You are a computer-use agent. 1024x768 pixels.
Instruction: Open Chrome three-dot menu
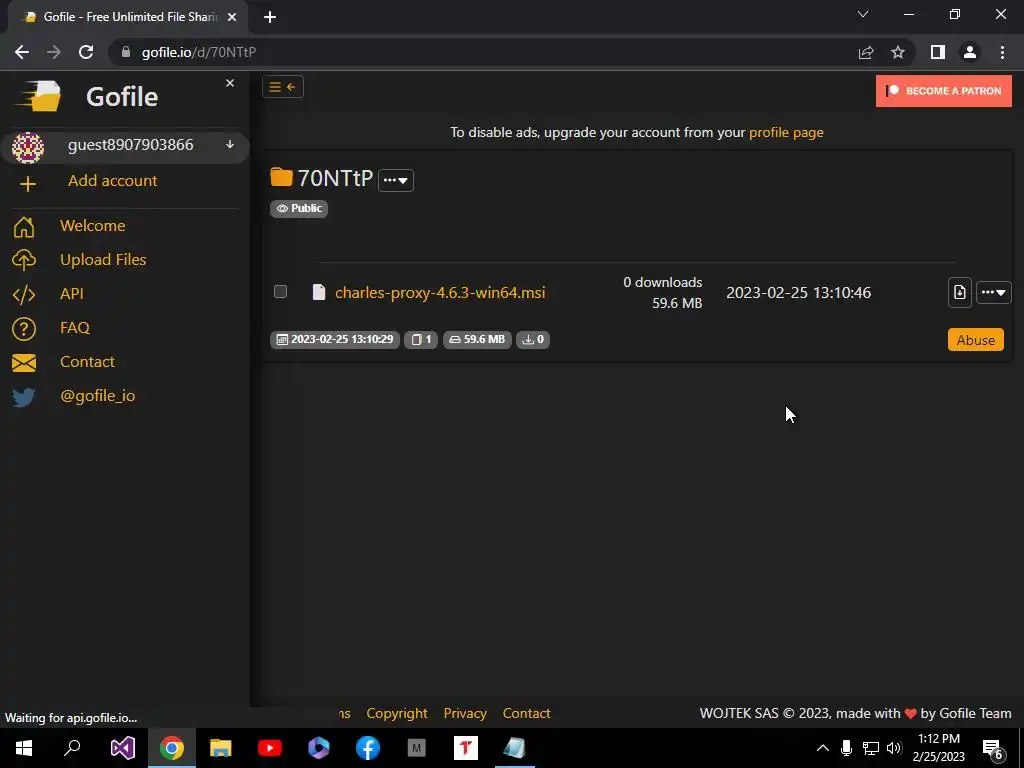1002,52
